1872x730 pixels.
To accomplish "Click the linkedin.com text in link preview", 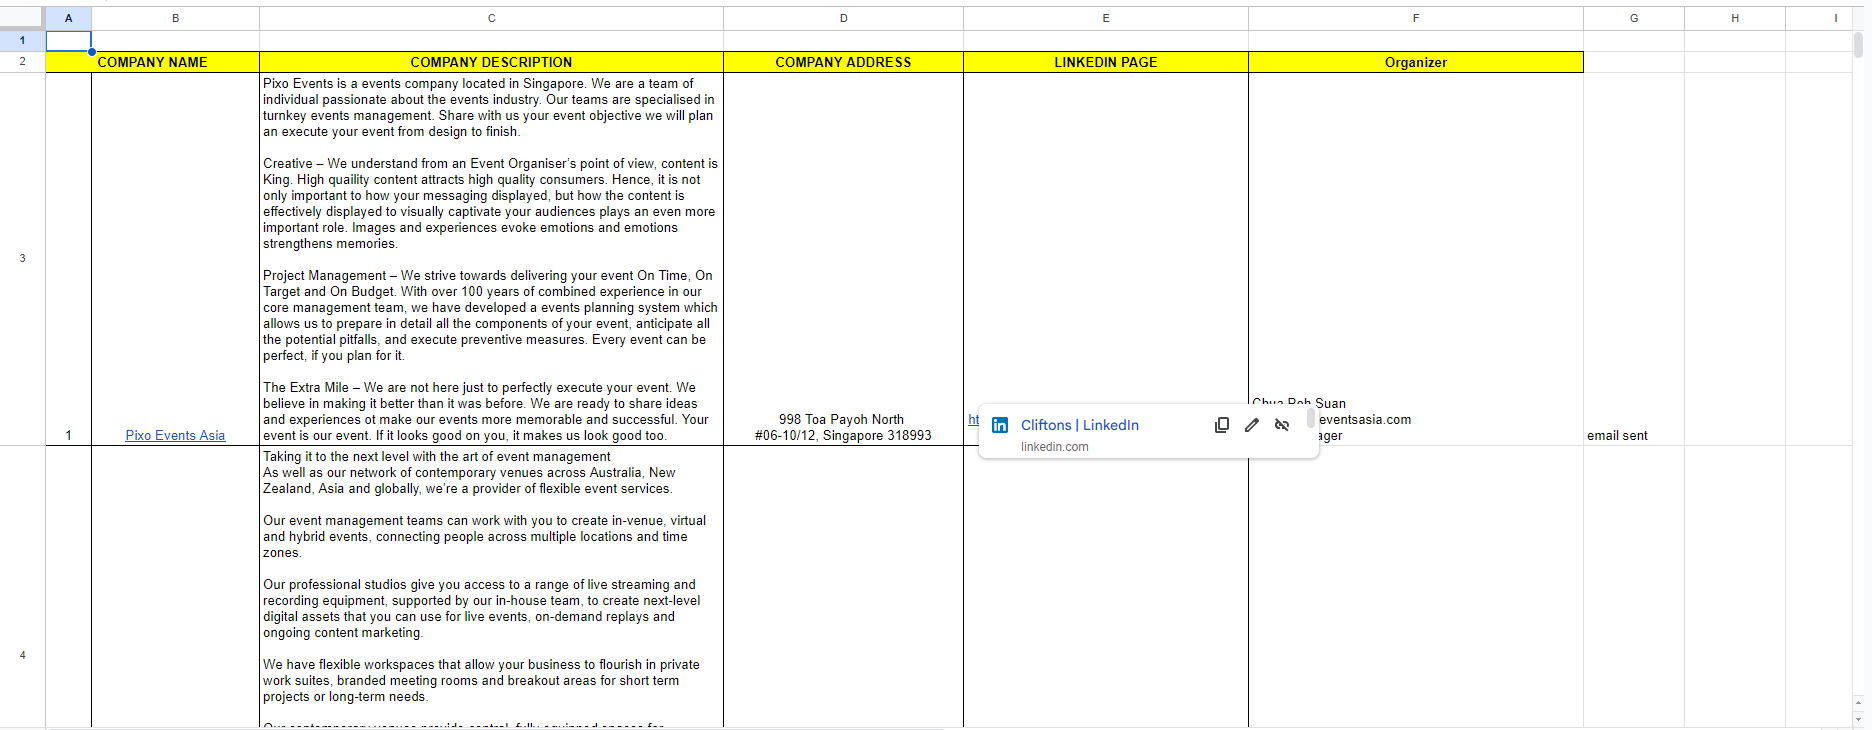I will [1054, 447].
